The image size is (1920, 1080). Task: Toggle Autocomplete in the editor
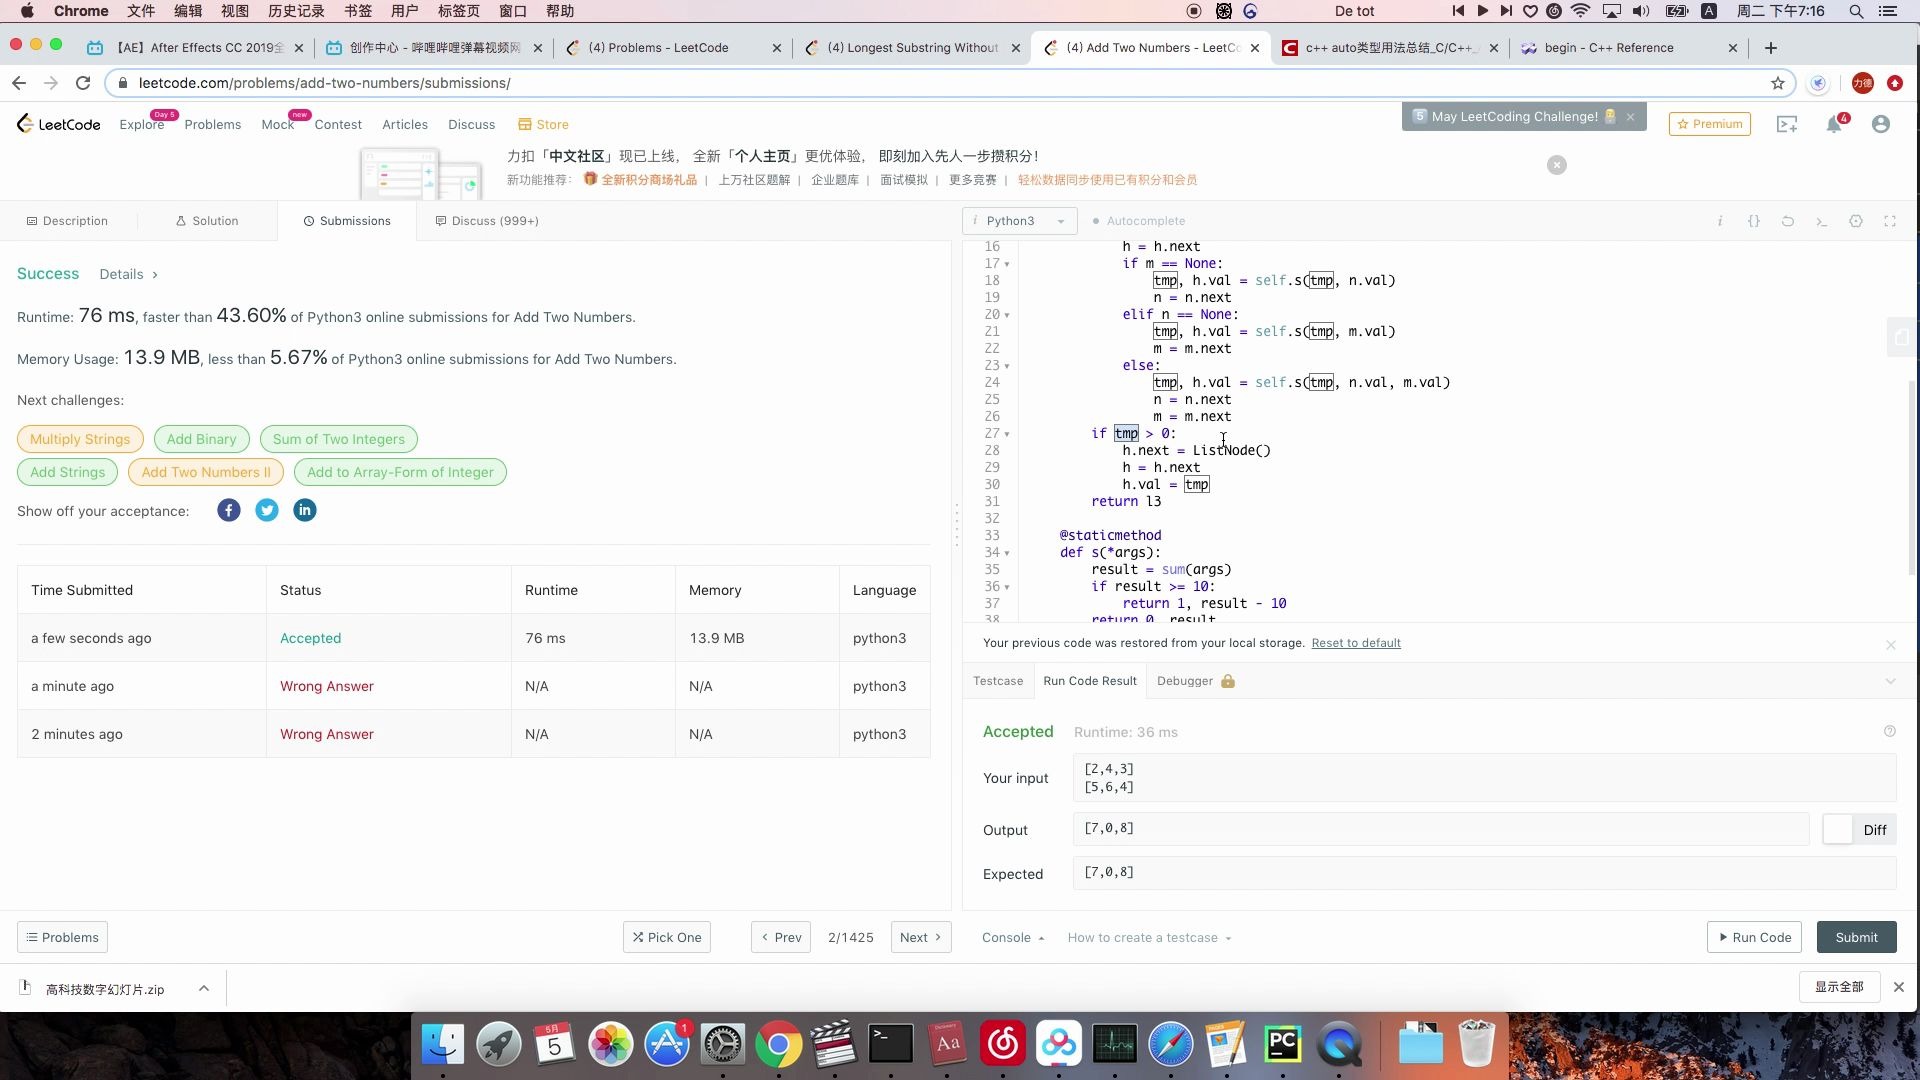pos(1138,221)
